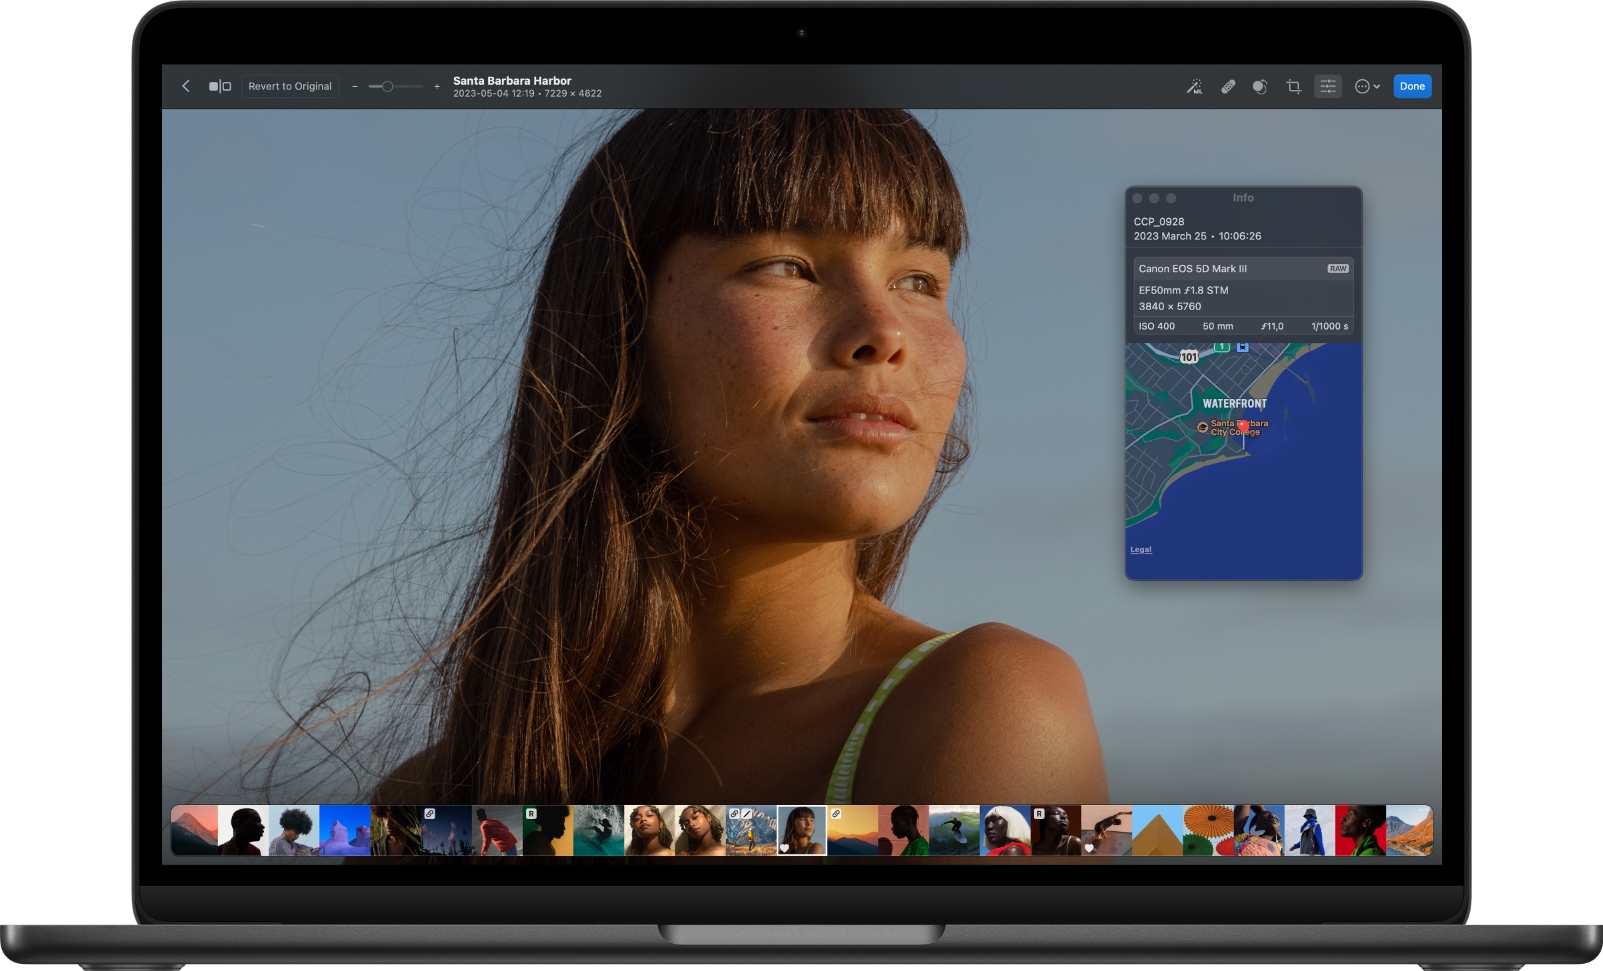Zoom out using the minus control
This screenshot has height=971, width=1603.
point(355,86)
